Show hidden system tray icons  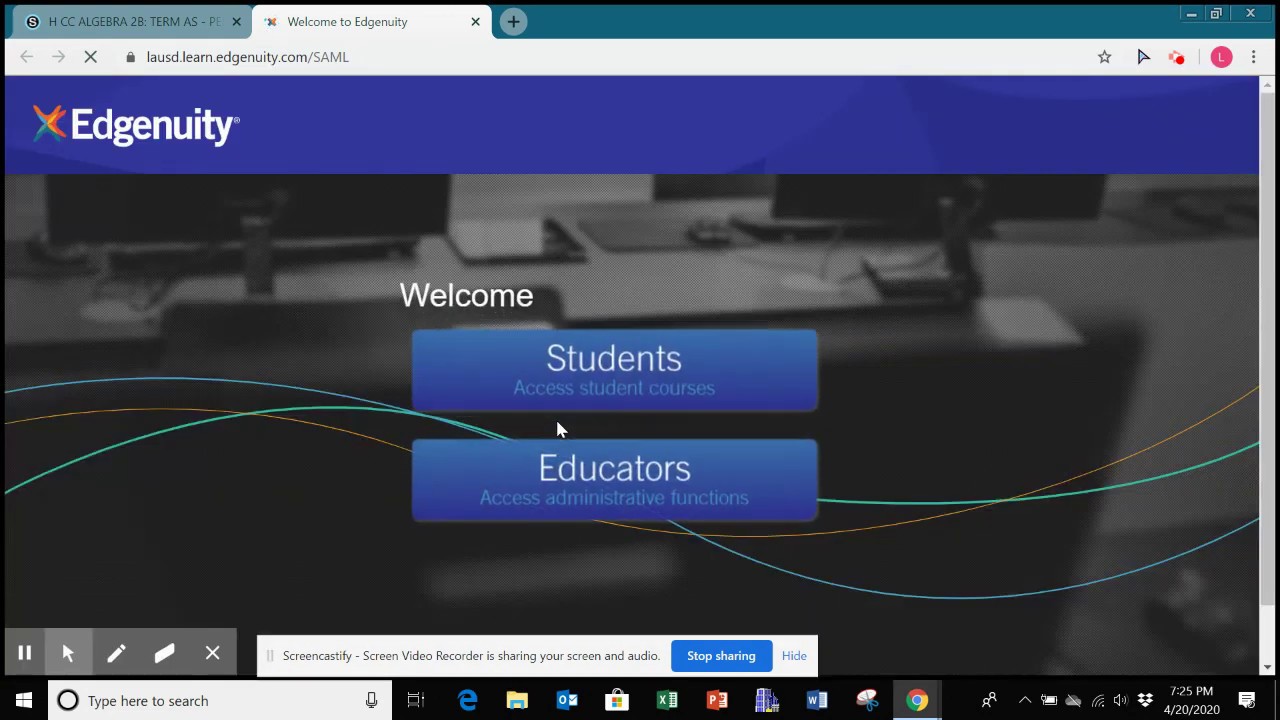1025,700
